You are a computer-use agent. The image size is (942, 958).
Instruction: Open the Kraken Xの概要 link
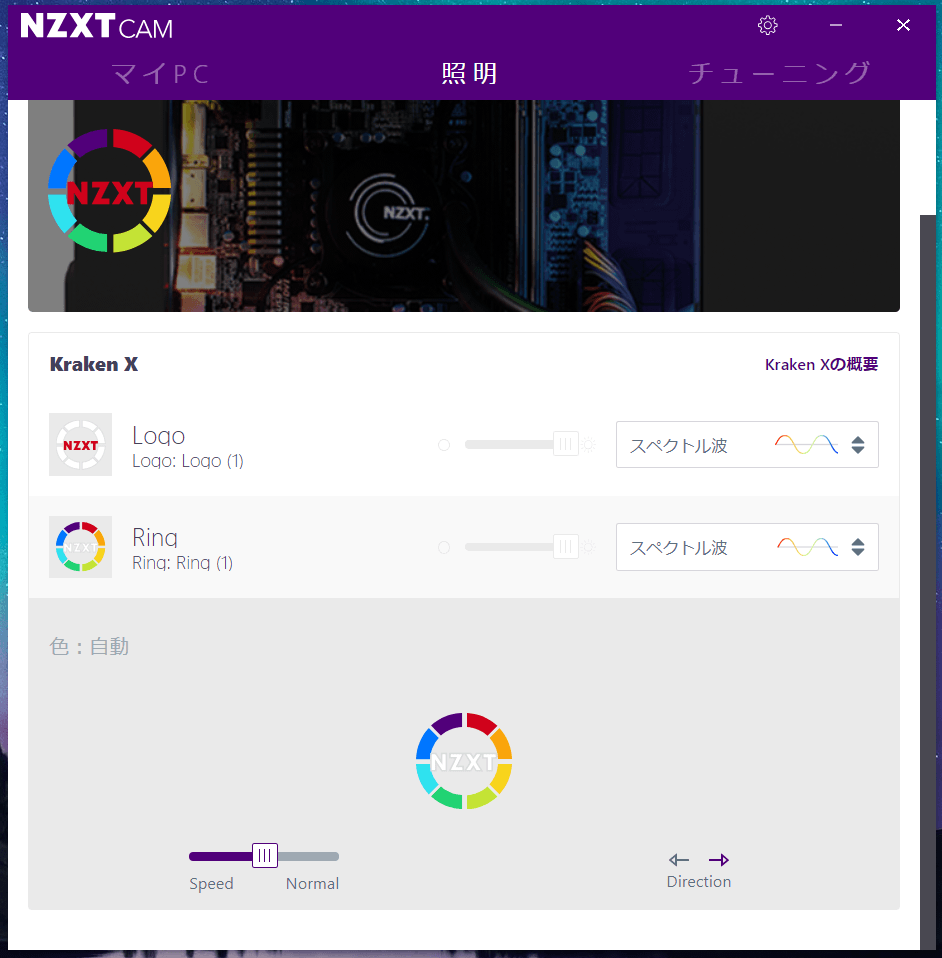[x=821, y=364]
